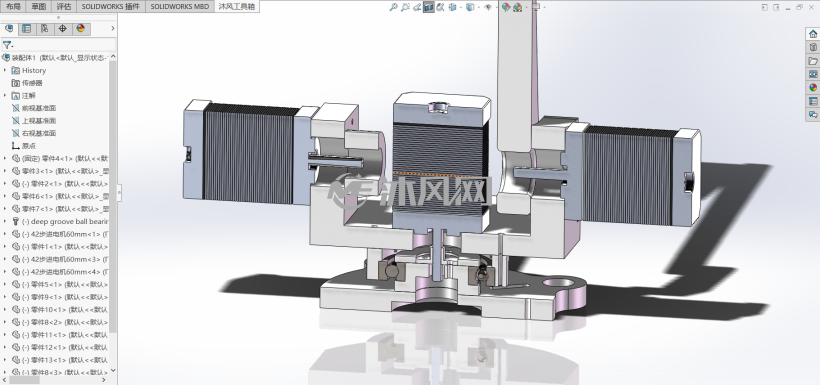820x385 pixels.
Task: Select the 42步进电机60mm<4> component
Action: (60, 272)
